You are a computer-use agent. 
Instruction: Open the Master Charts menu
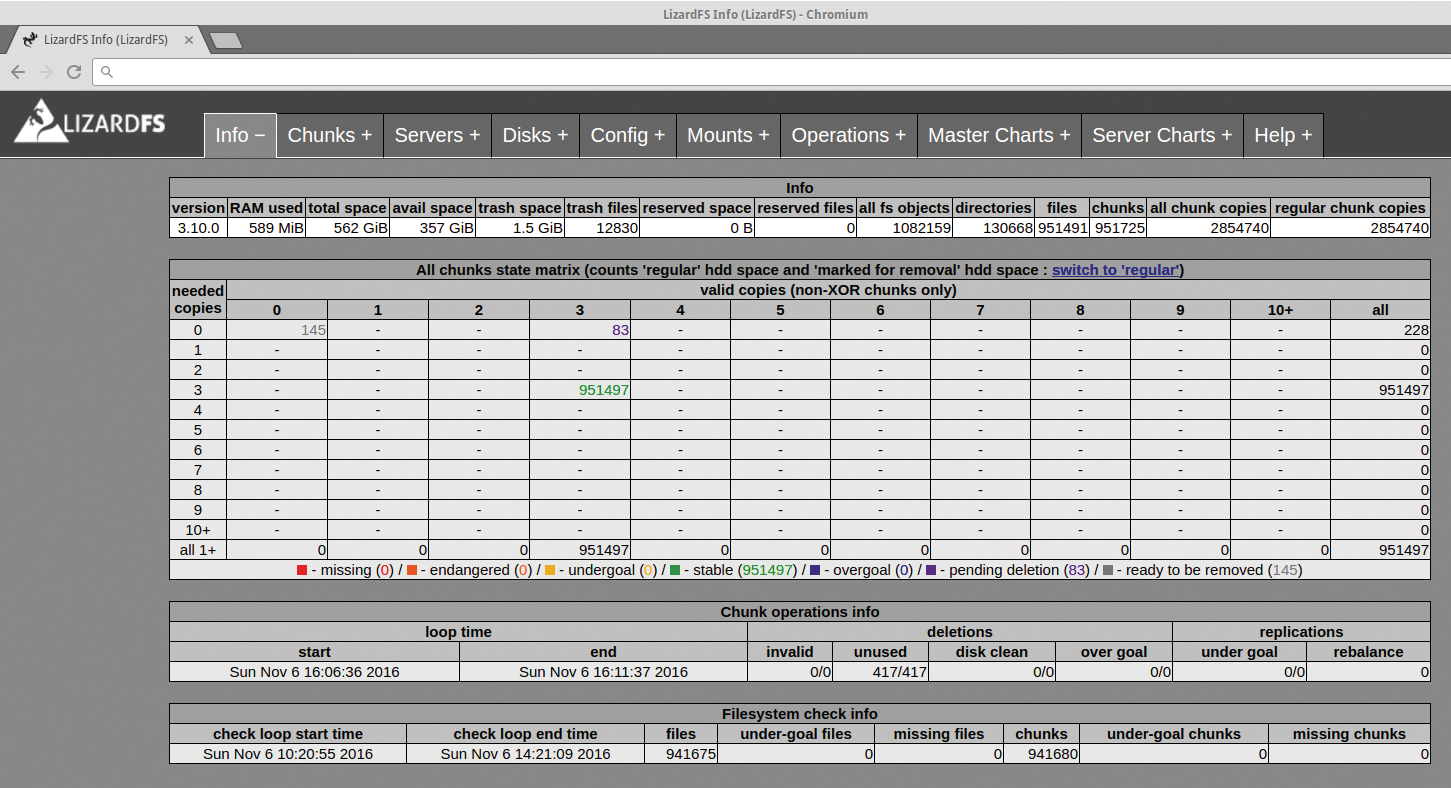pos(998,135)
